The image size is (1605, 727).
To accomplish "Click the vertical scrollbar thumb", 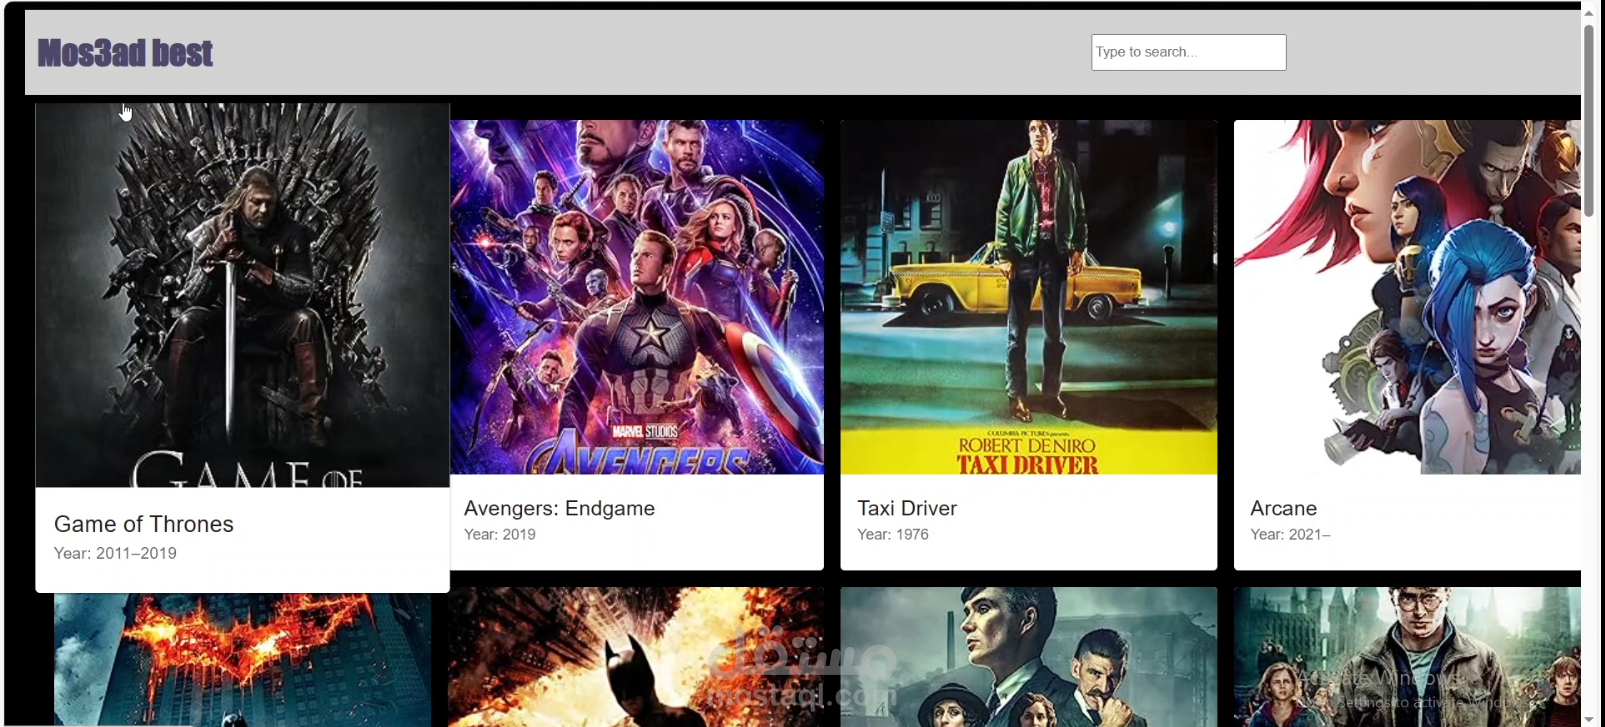I will point(1588,120).
